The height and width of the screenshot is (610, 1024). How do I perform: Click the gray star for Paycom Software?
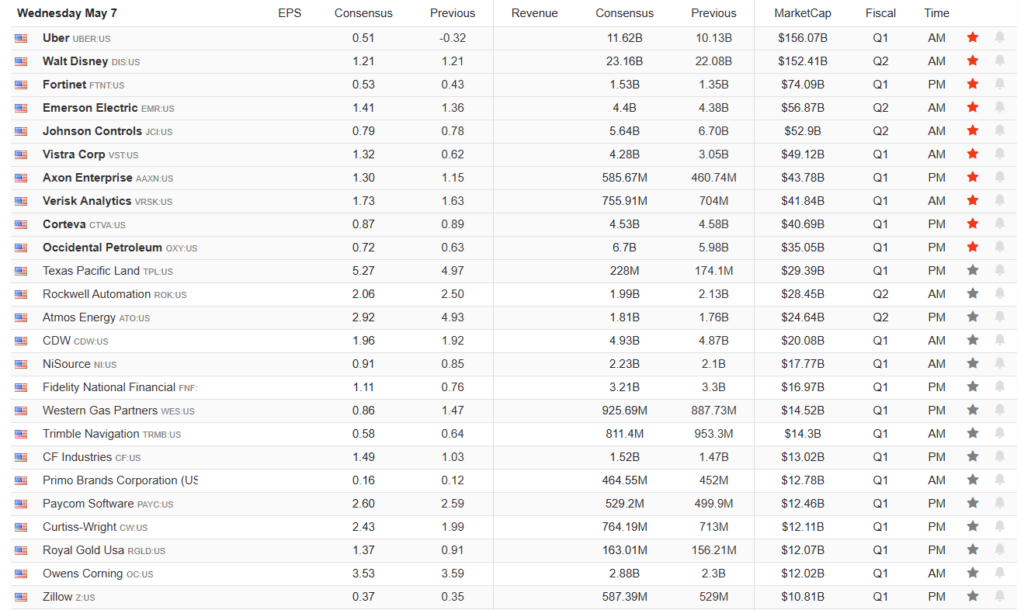point(972,504)
